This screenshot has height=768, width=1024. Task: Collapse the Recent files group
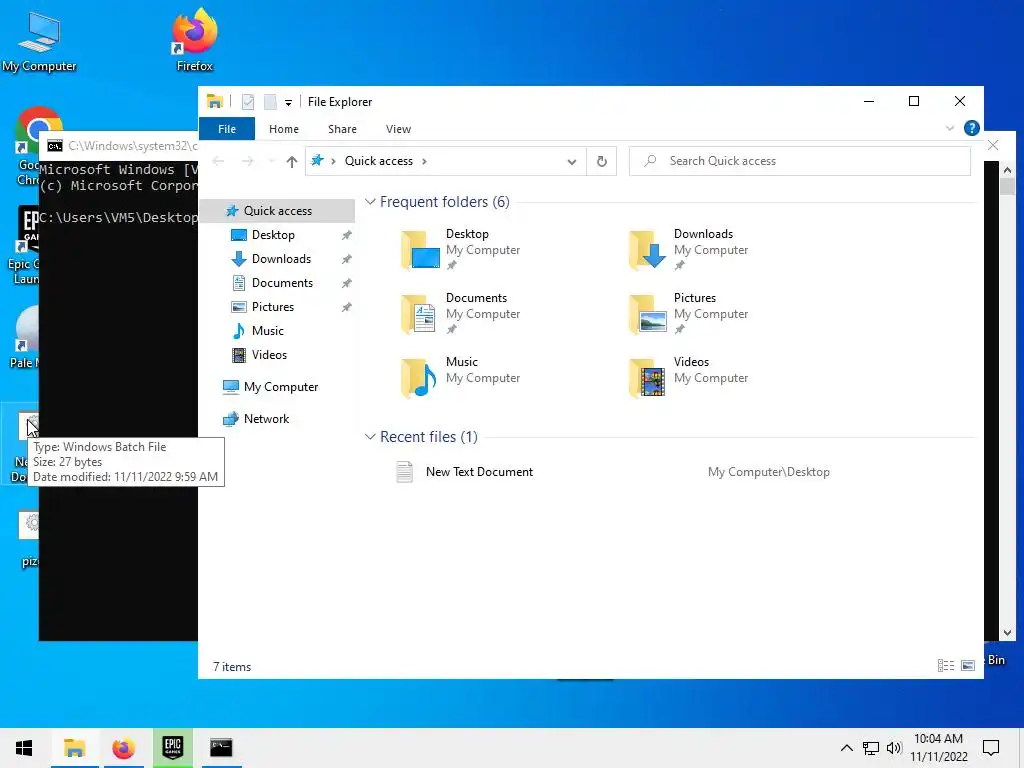coord(370,437)
